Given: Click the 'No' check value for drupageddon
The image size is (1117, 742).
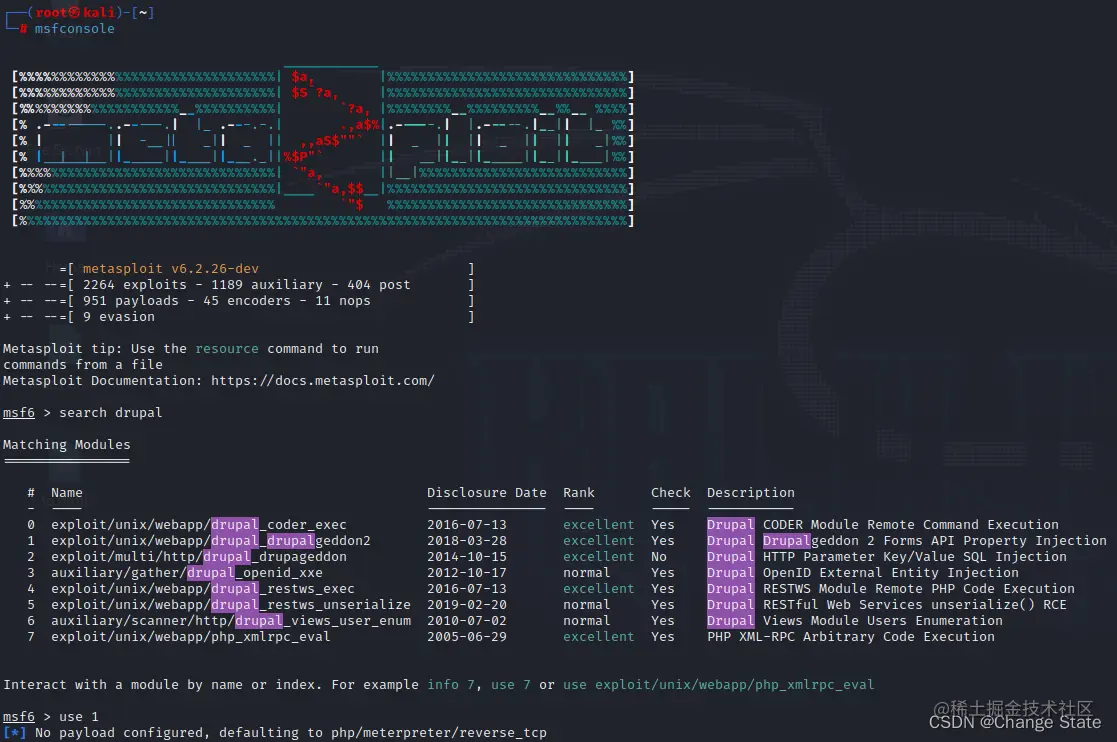Looking at the screenshot, I should pos(658,556).
